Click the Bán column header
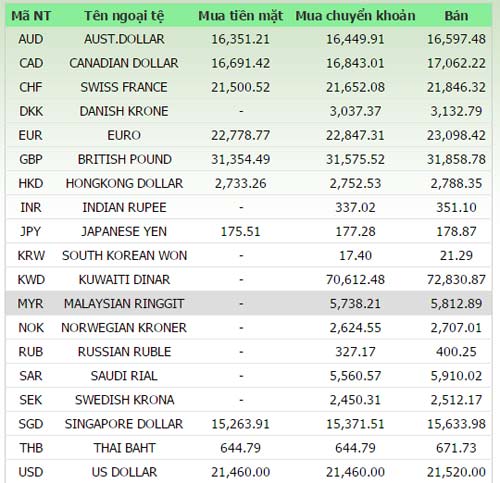This screenshot has width=500, height=483. pyautogui.click(x=456, y=16)
